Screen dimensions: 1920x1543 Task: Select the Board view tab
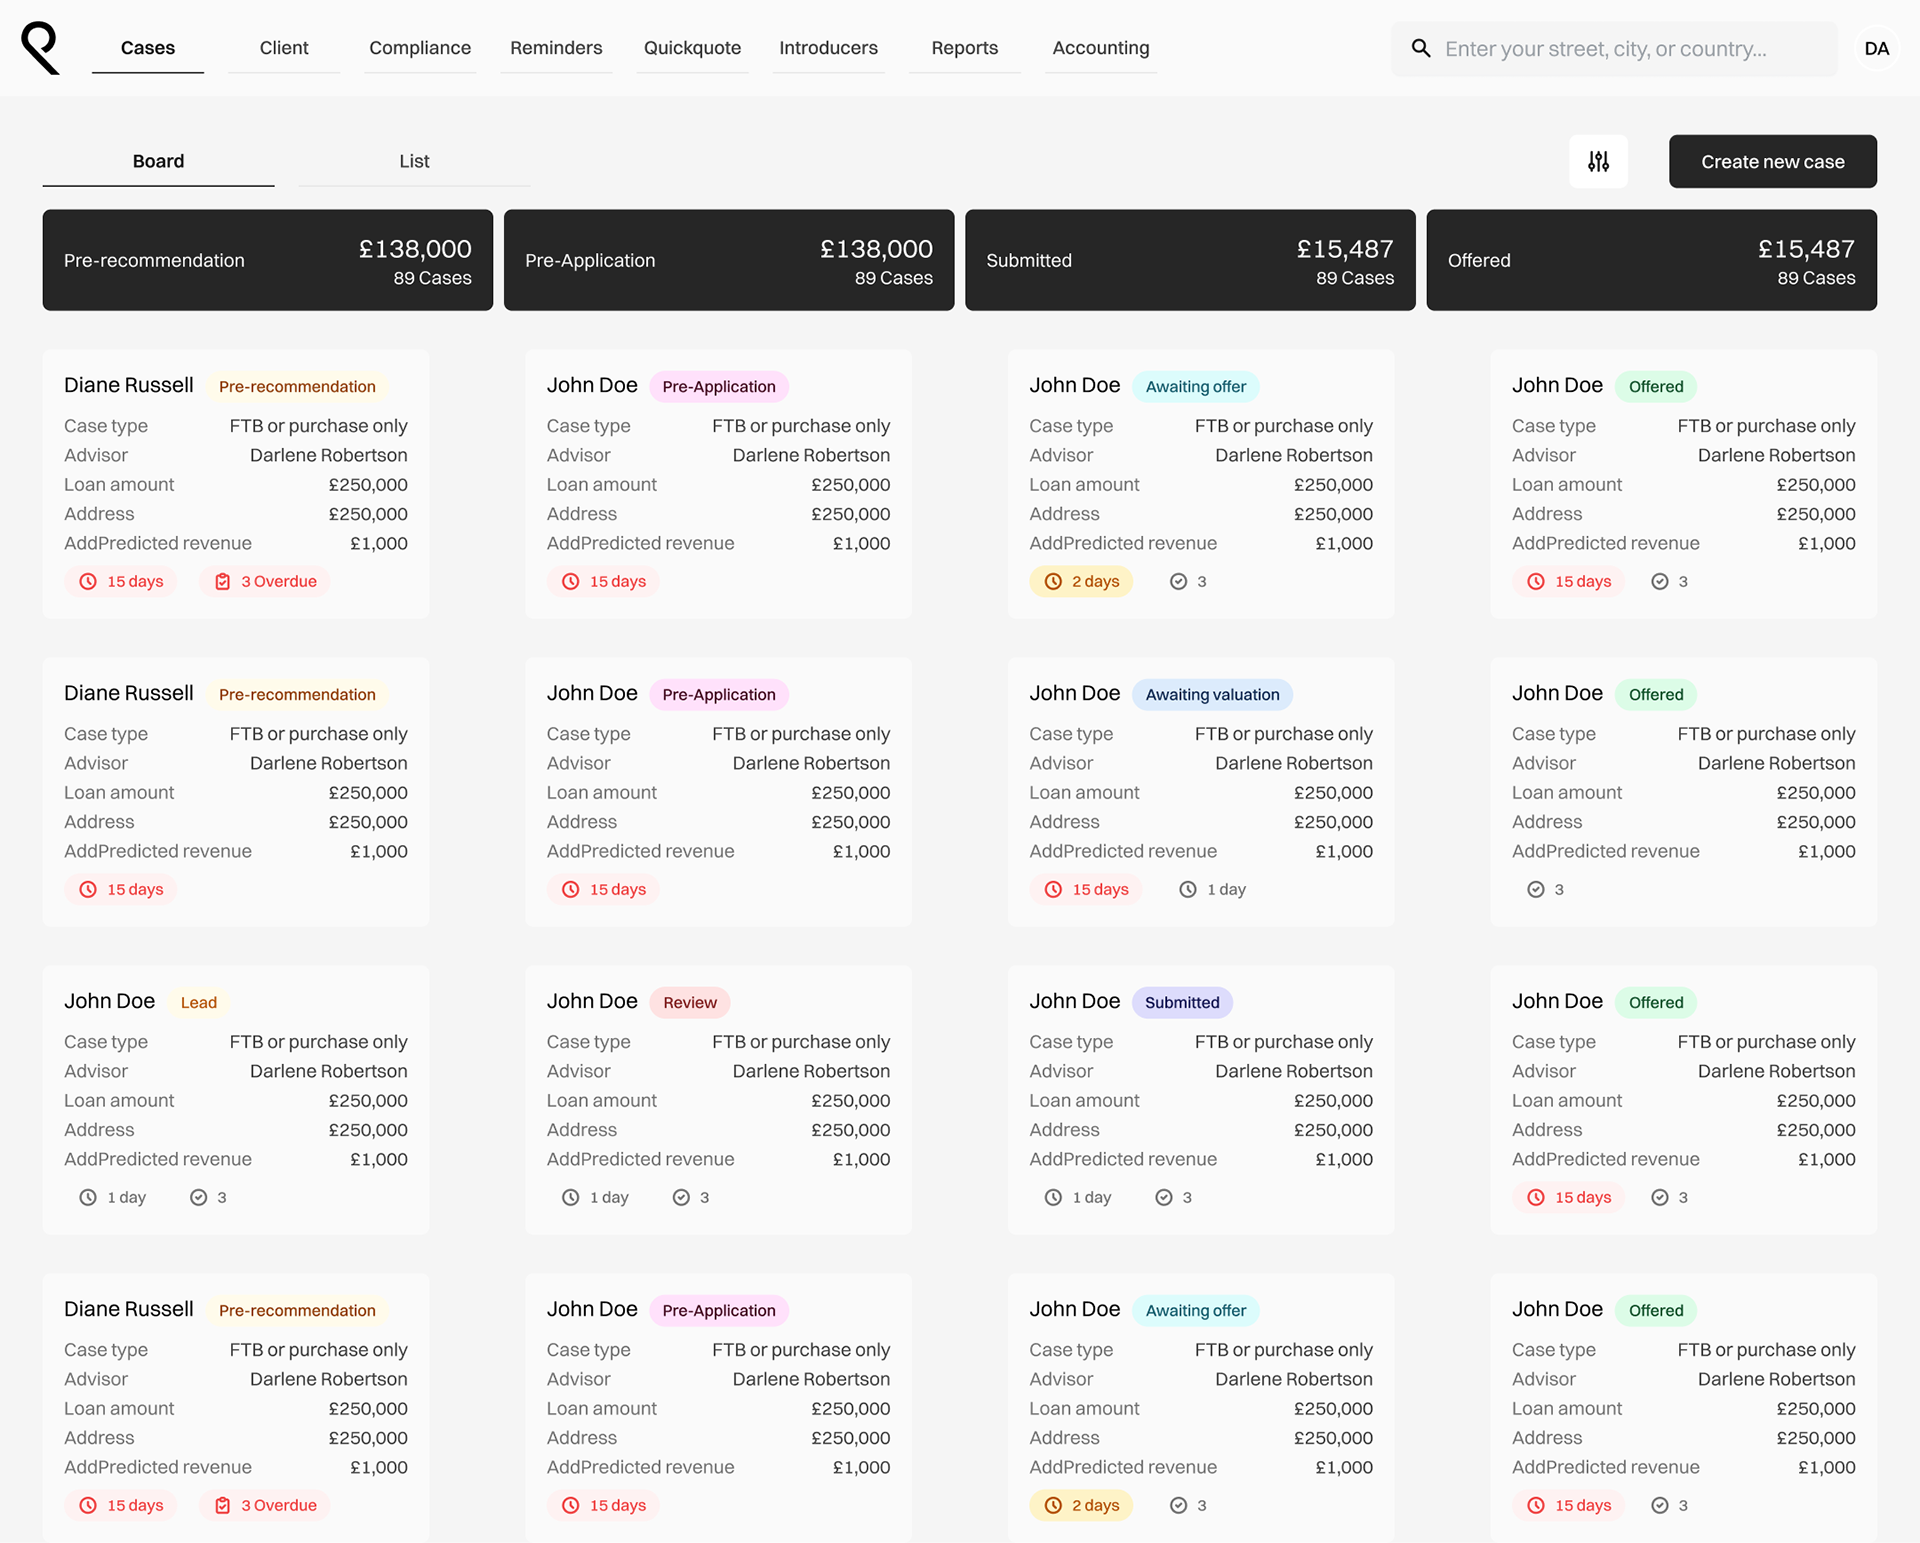pos(158,161)
